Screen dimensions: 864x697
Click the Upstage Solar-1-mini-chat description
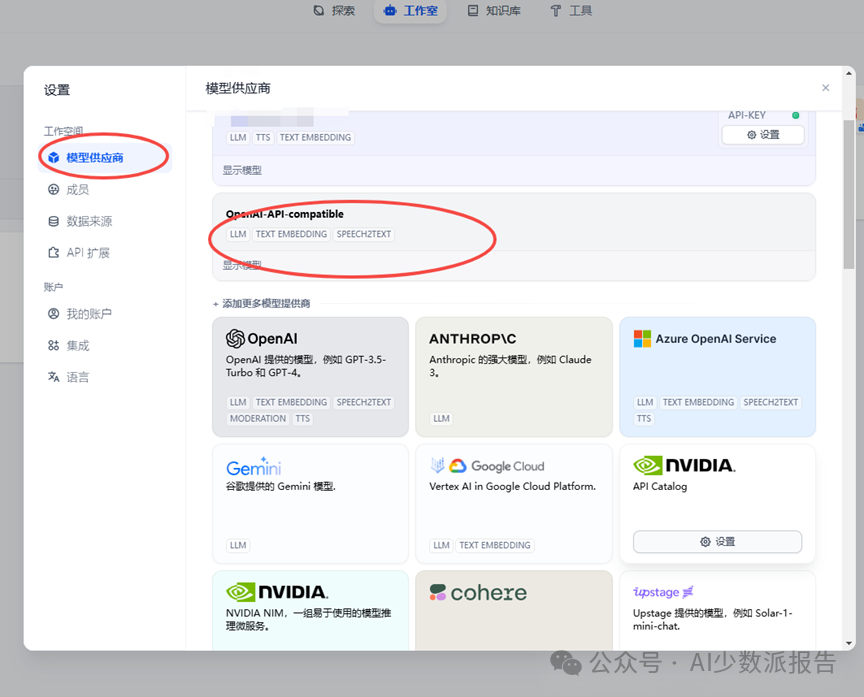point(712,619)
